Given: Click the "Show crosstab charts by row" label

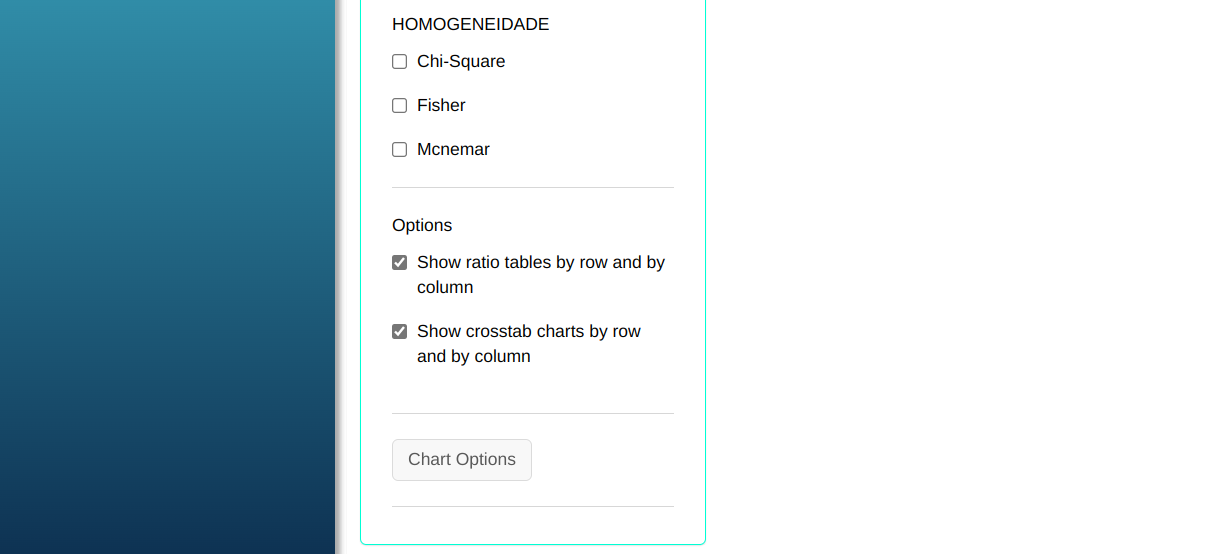Looking at the screenshot, I should (x=528, y=332).
